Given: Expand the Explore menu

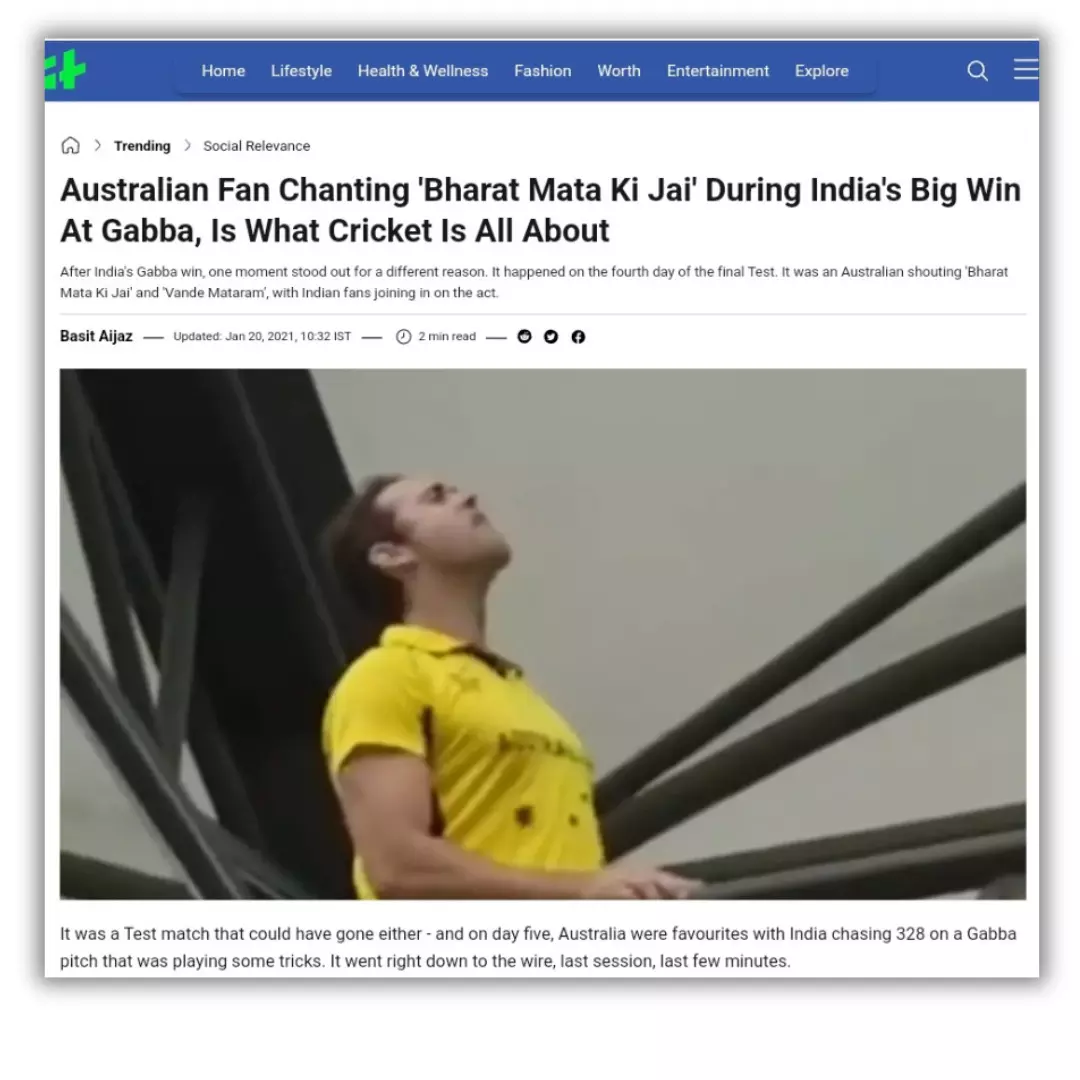Looking at the screenshot, I should [822, 70].
